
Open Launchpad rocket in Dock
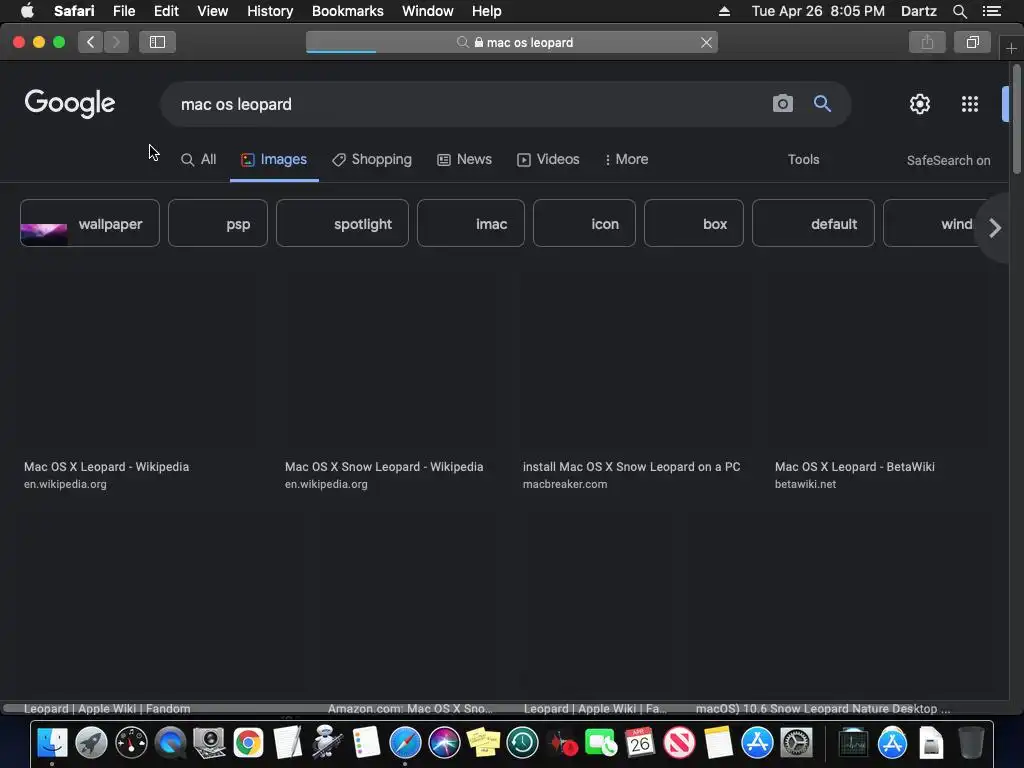point(91,743)
